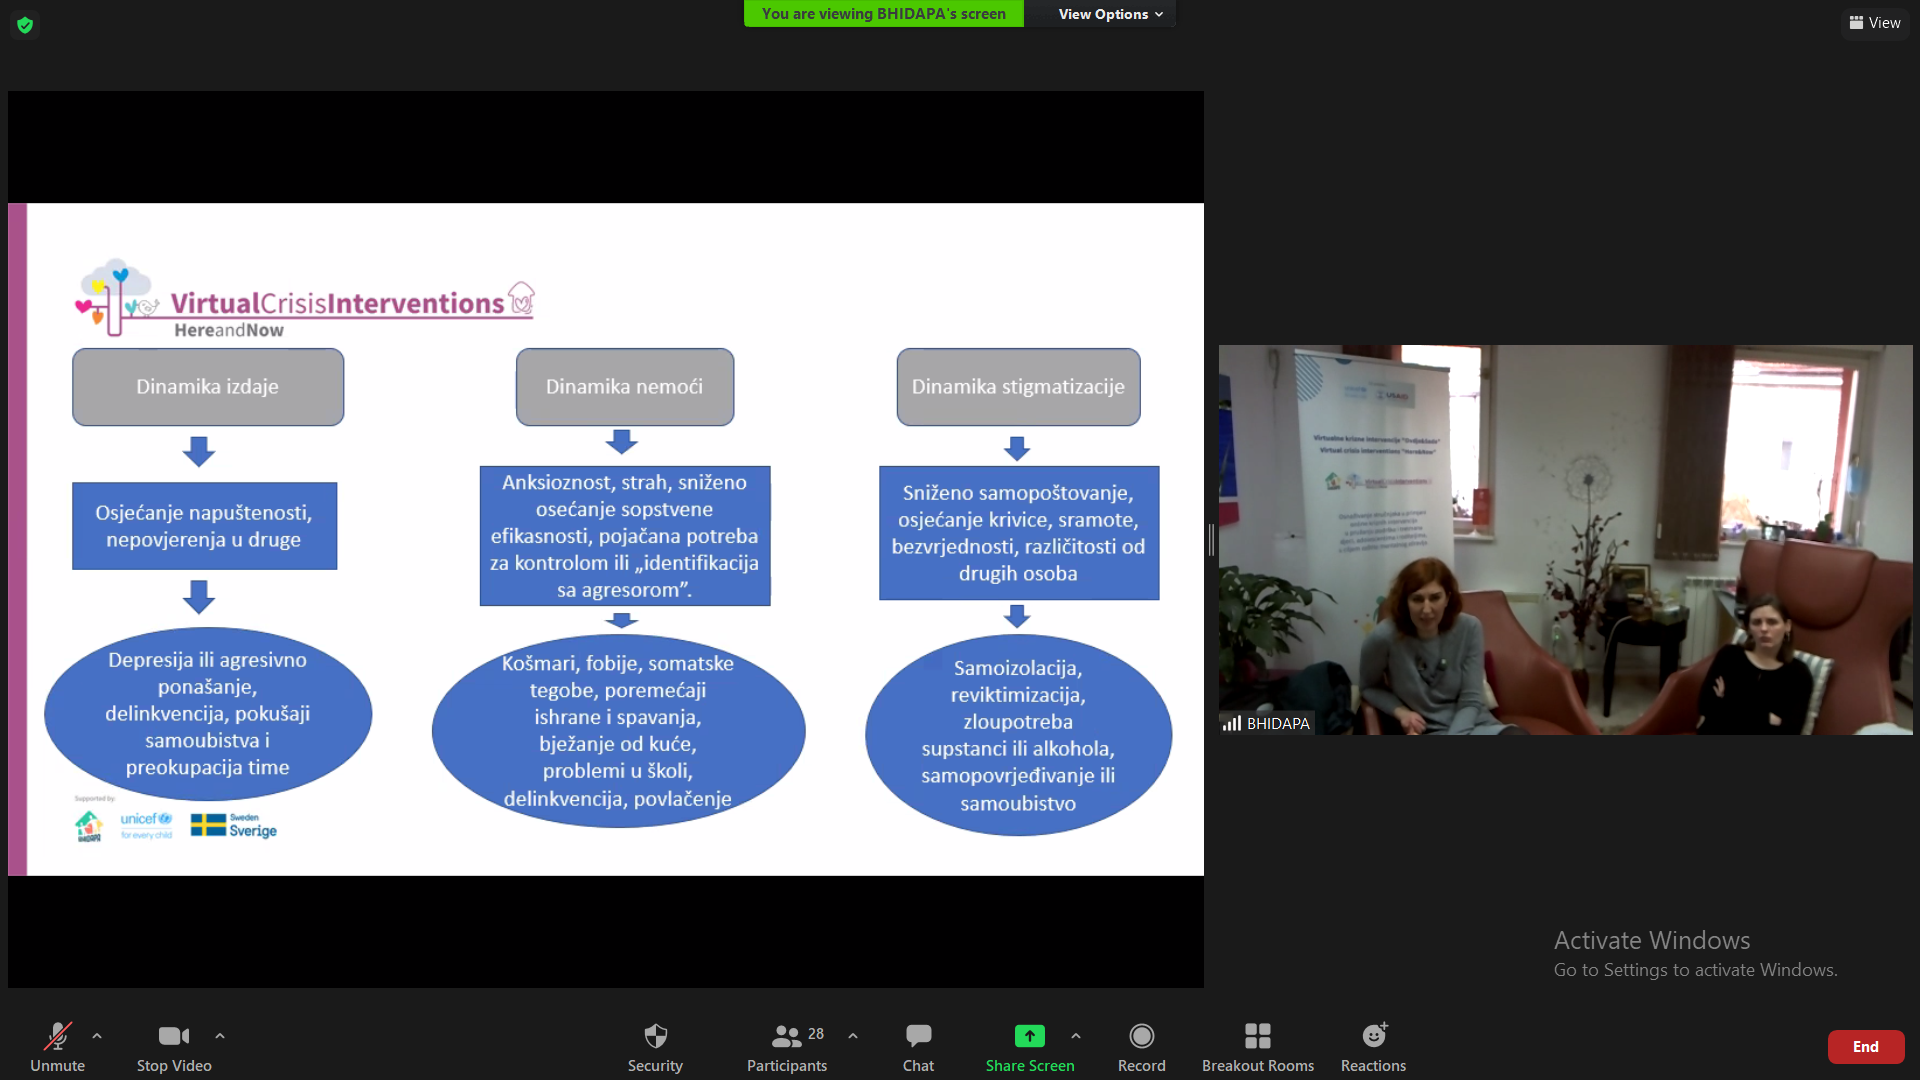This screenshot has height=1080, width=1920.
Task: Select the BHIDAPA video thumbnail
Action: coord(1565,540)
